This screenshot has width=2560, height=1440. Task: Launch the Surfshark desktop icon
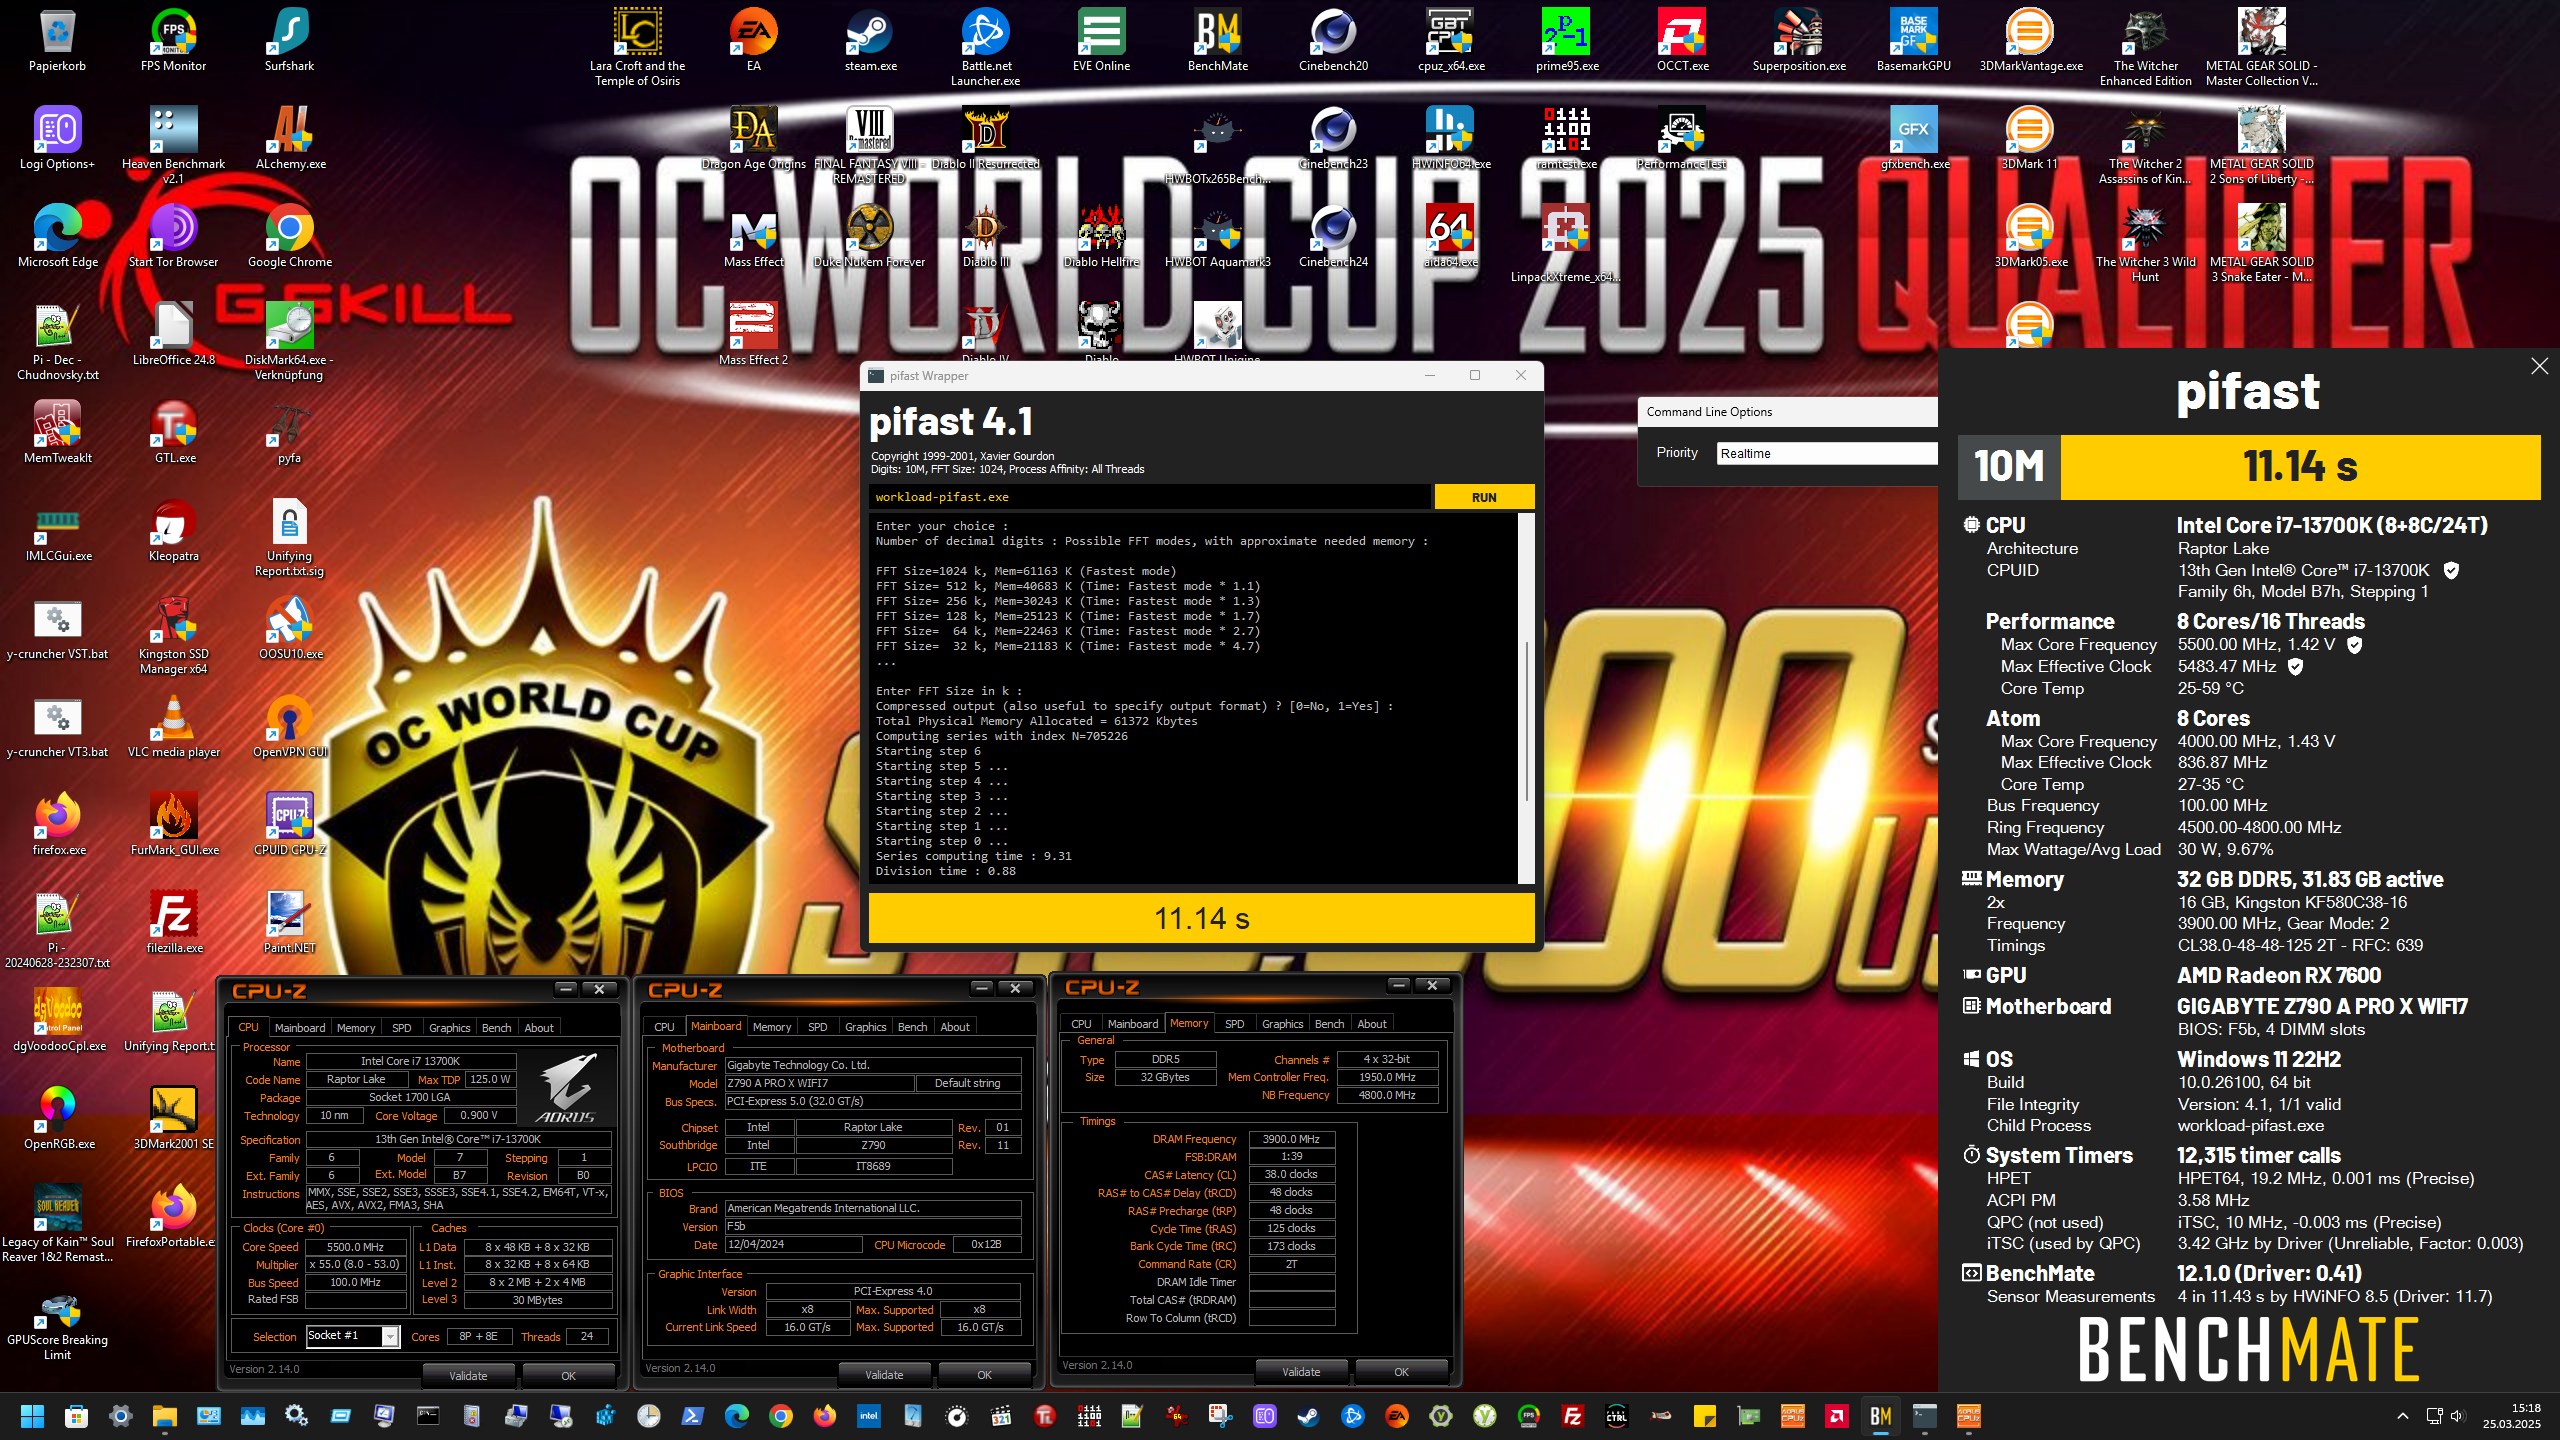(289, 42)
